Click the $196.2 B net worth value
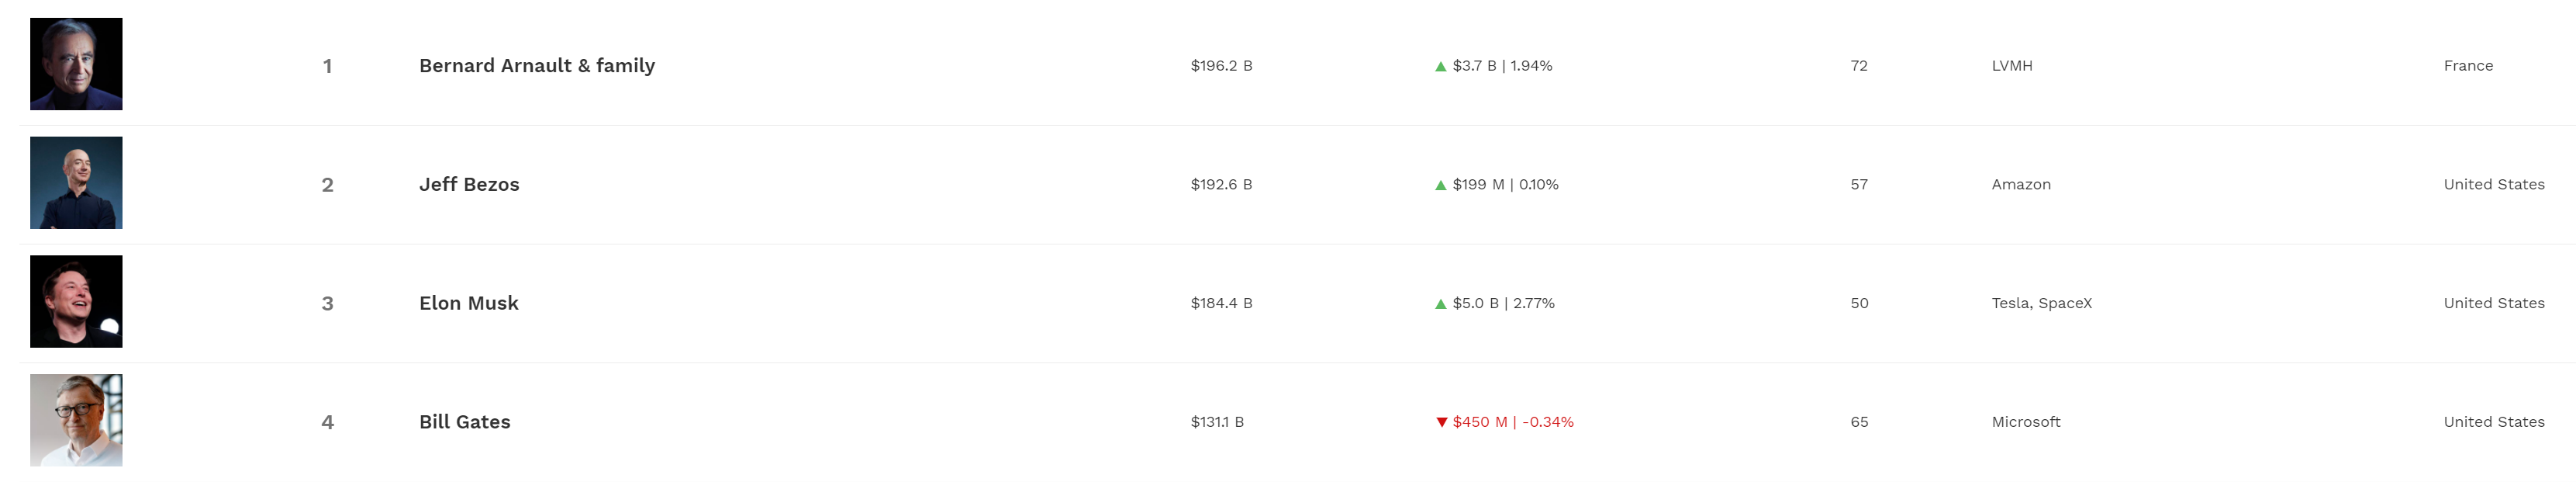Screen dimensions: 2576x482 [1221, 66]
